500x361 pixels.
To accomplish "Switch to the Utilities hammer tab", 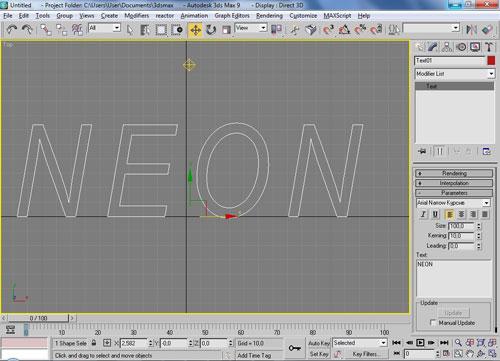I will [x=489, y=47].
